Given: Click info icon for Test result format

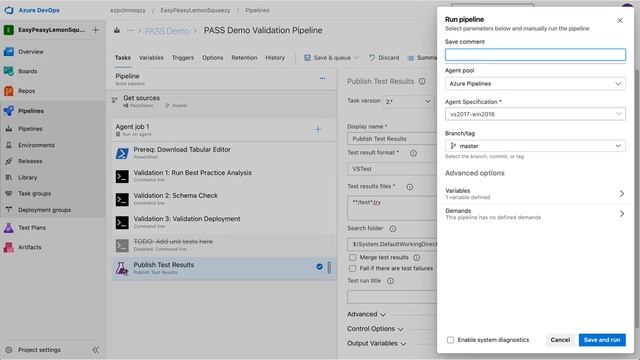Looking at the screenshot, I should coord(413,153).
